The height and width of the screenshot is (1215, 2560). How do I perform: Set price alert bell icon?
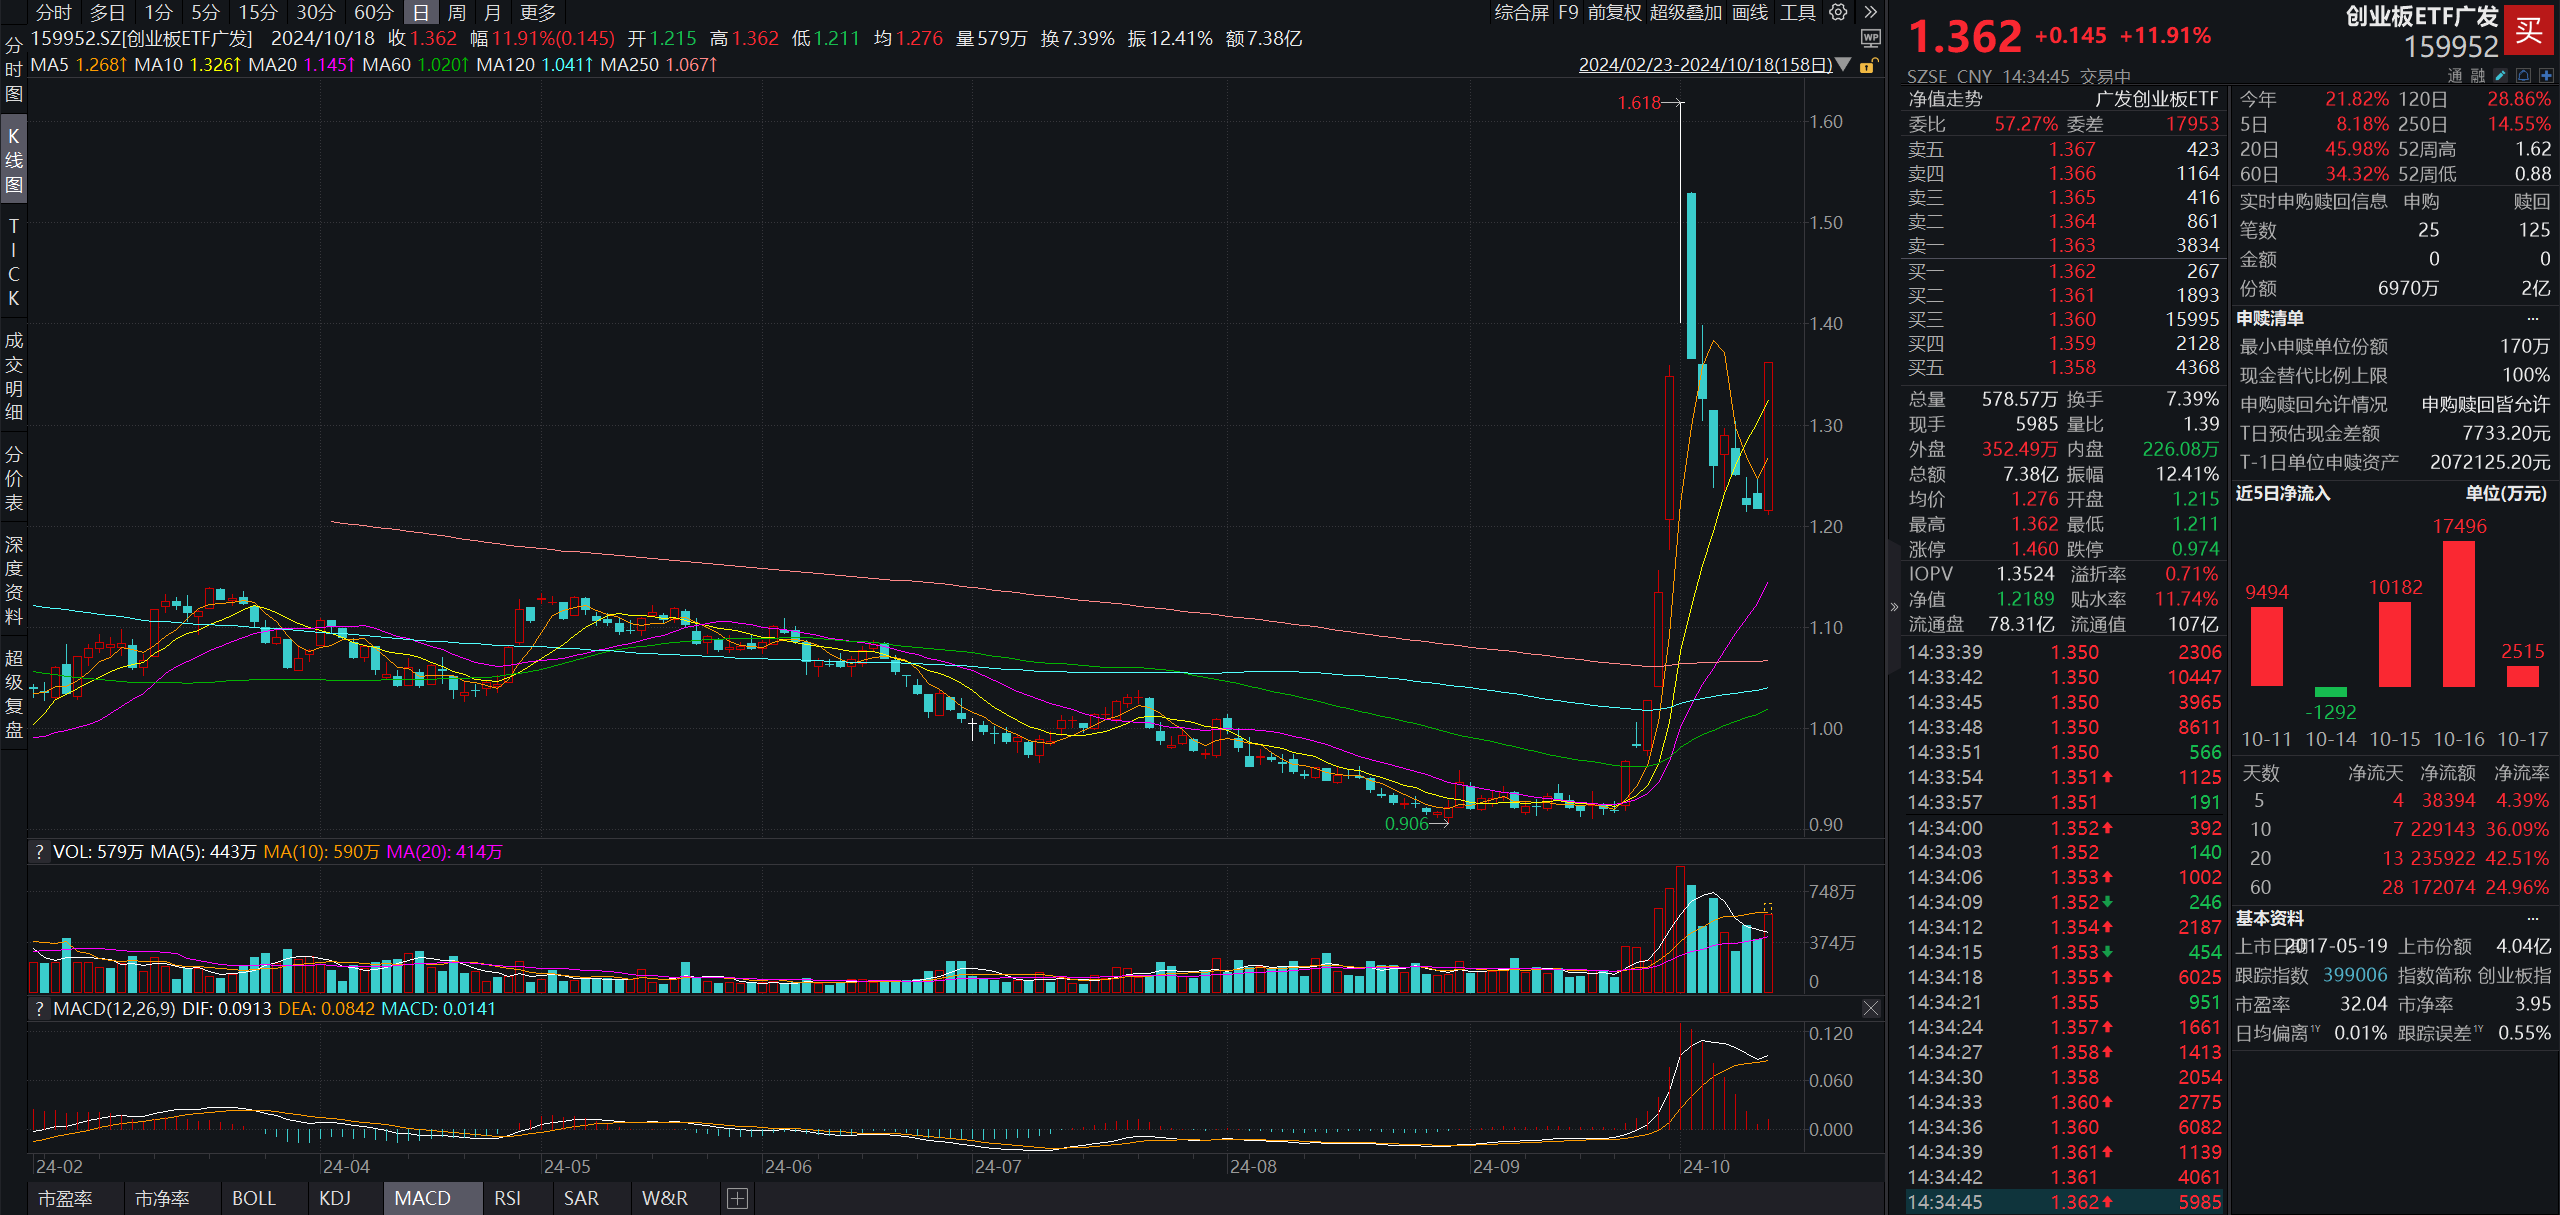pos(2523,76)
